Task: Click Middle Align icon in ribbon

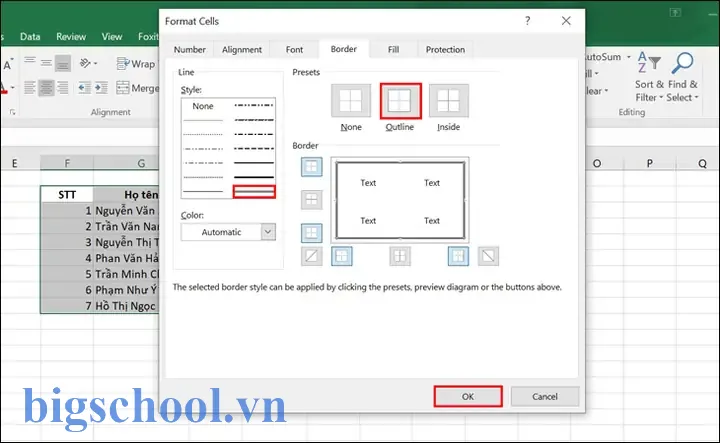Action: 46,62
